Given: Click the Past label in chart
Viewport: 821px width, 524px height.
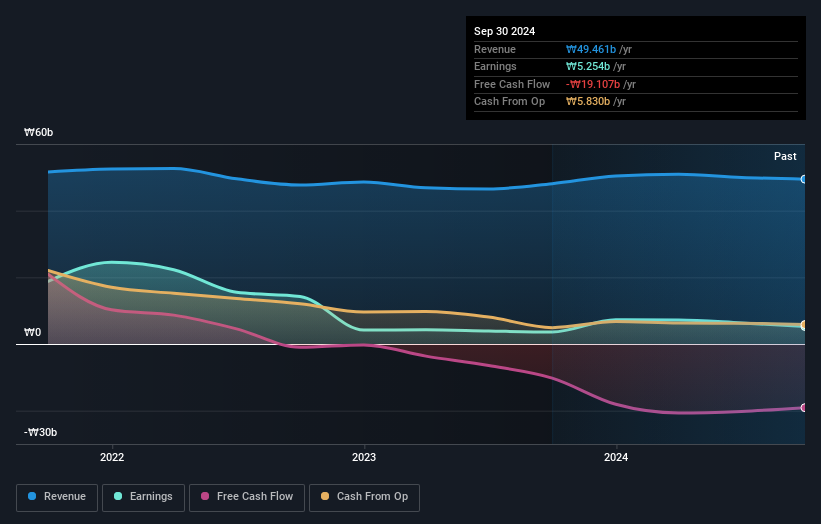Looking at the screenshot, I should pos(785,156).
